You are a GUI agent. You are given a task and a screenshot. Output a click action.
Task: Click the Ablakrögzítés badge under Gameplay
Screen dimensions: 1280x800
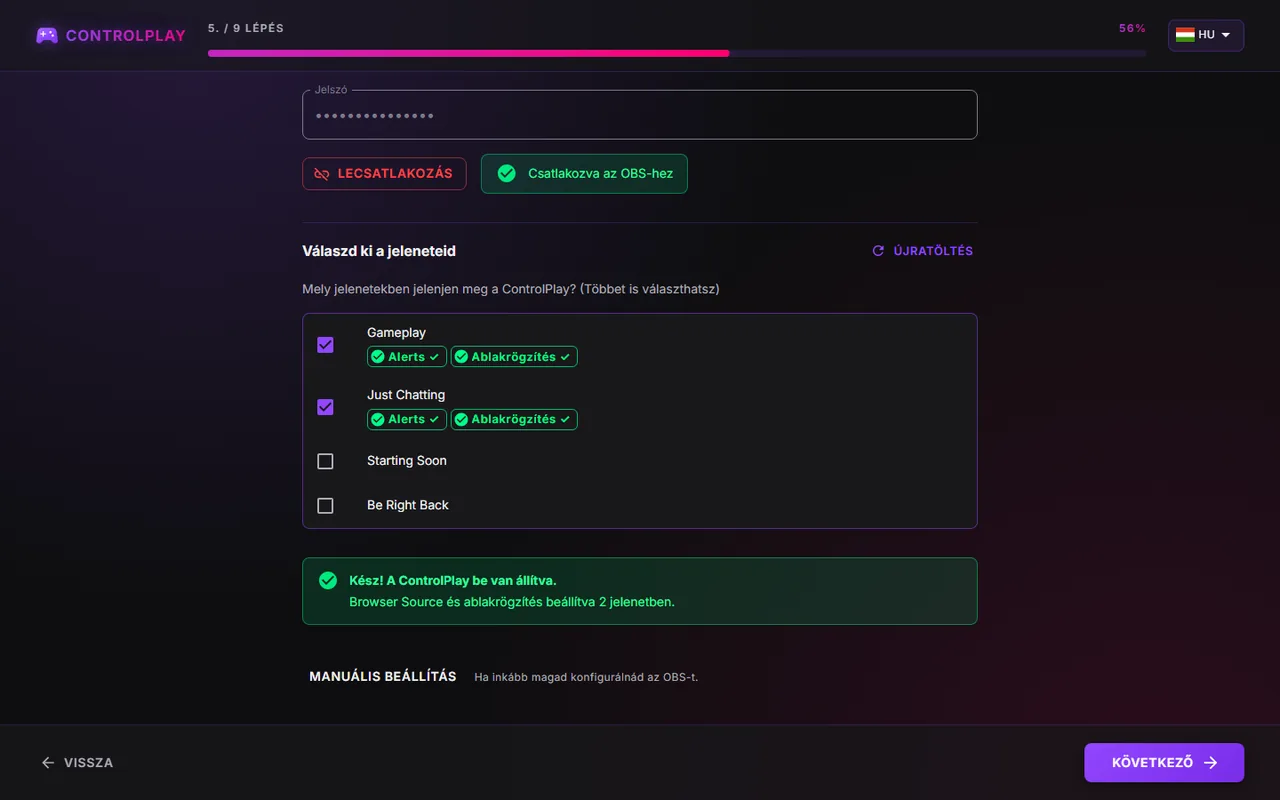(514, 357)
